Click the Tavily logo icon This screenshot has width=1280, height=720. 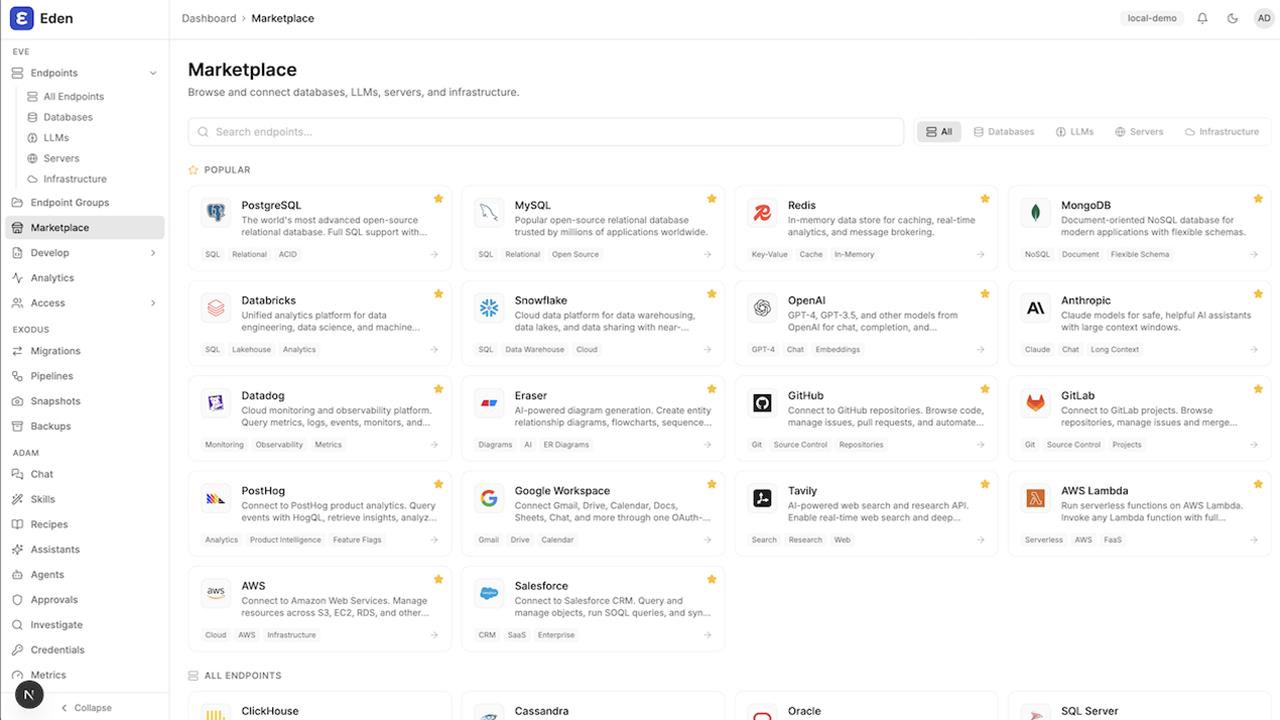(x=762, y=498)
